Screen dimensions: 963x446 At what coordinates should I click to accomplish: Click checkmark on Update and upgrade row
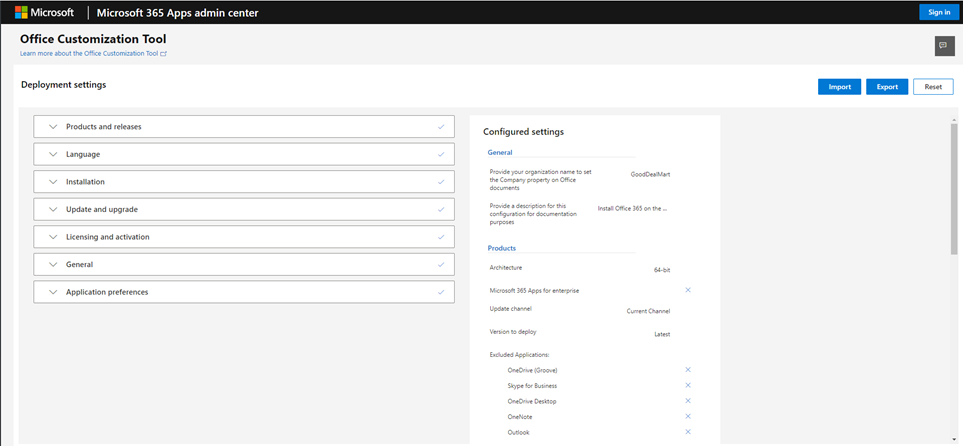coord(441,209)
